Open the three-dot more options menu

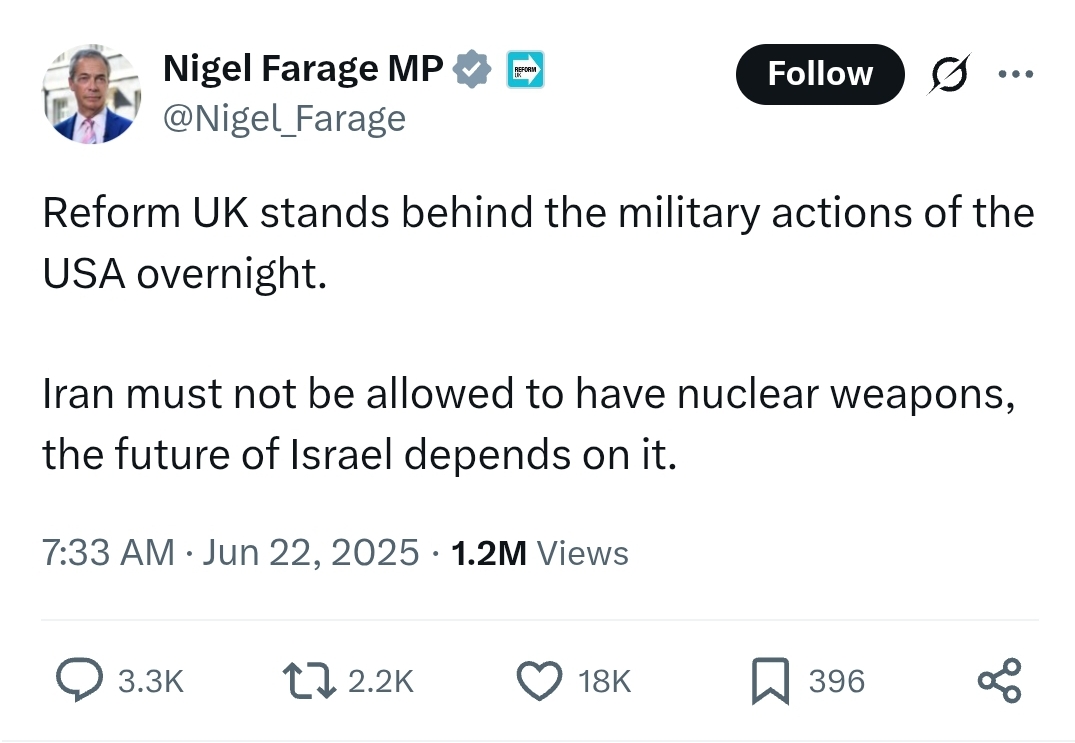pos(1015,73)
